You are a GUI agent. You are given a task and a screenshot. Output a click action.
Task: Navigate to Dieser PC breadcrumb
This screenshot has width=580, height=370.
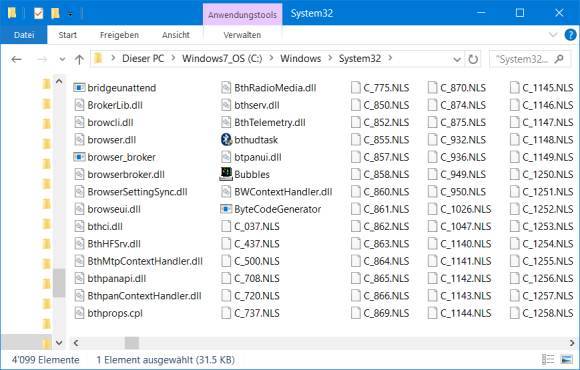click(x=143, y=58)
